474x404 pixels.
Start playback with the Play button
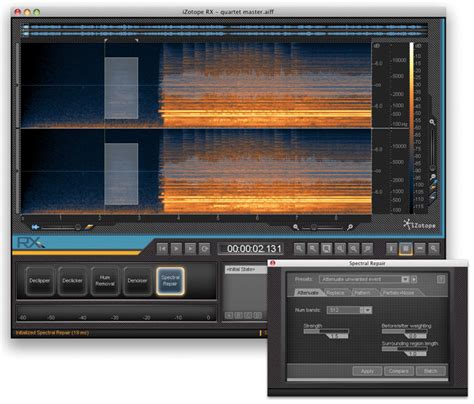176,249
